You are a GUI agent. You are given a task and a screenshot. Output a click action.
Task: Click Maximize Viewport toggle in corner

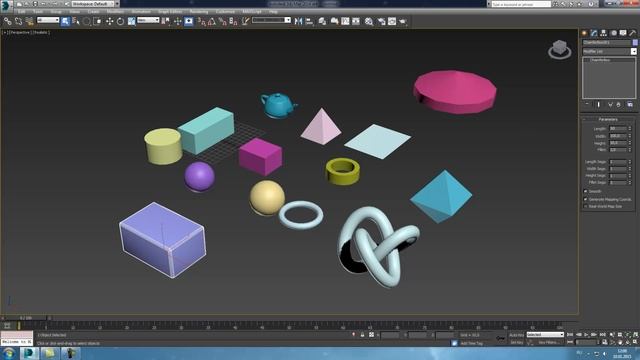(x=636, y=342)
